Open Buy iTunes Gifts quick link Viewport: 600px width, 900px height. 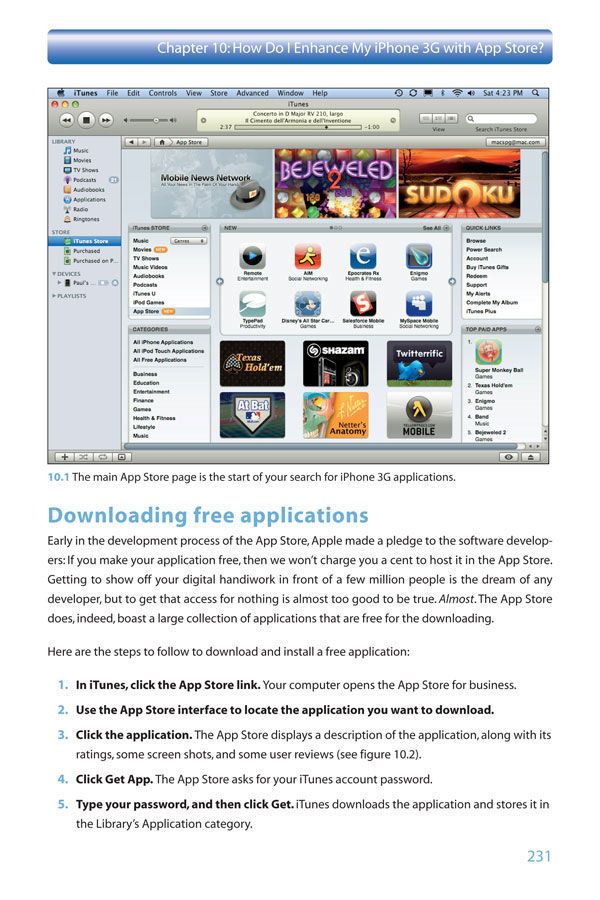coord(487,267)
